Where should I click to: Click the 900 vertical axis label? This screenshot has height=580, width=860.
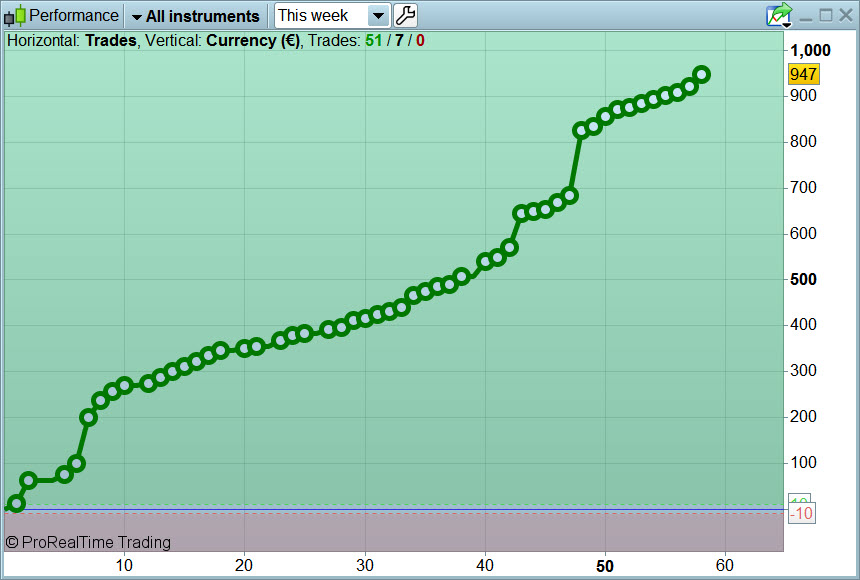(x=803, y=95)
